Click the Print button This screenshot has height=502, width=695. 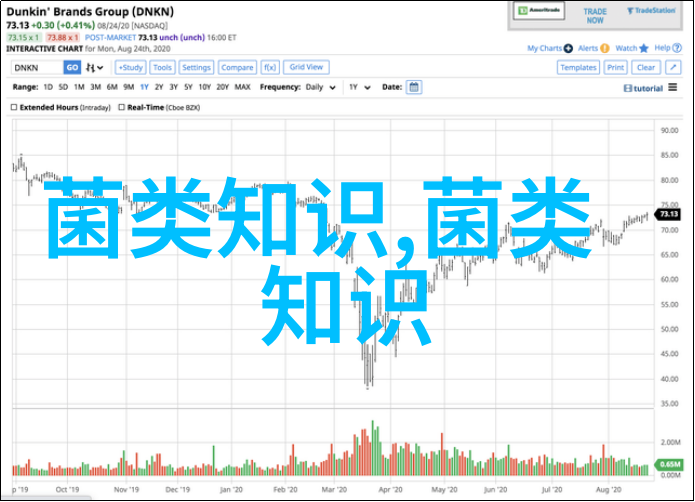tap(615, 67)
